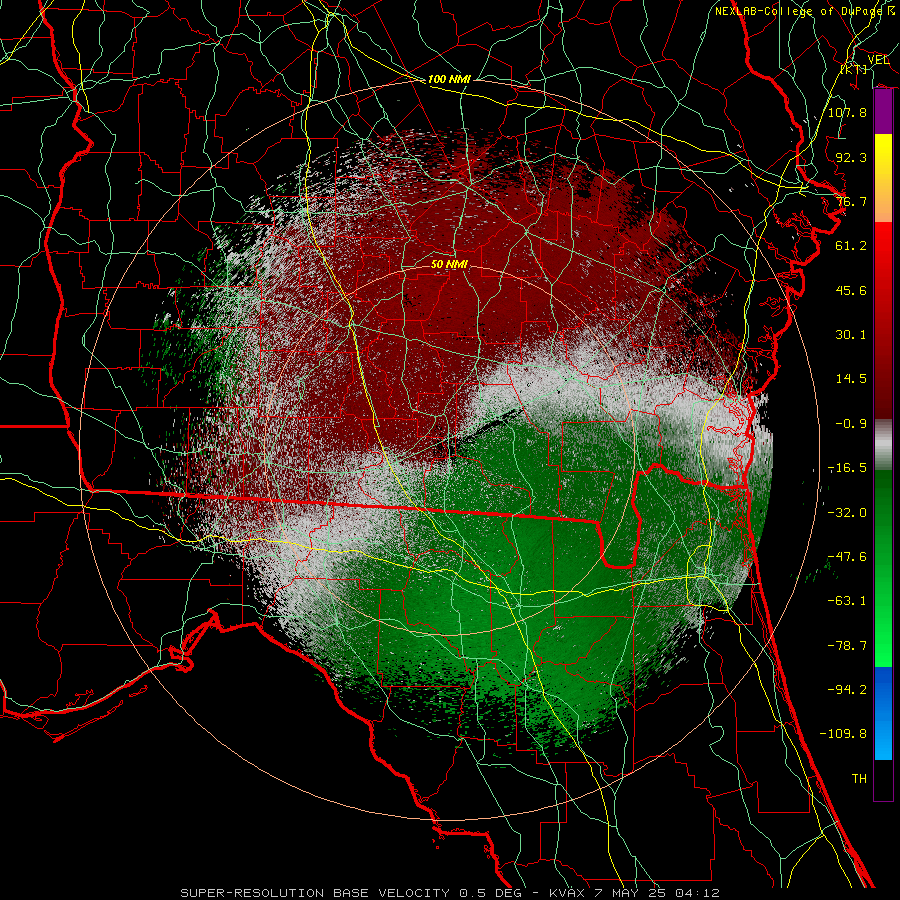Image resolution: width=900 pixels, height=900 pixels.
Task: Click the -78.7 velocity legend value
Action: point(847,646)
